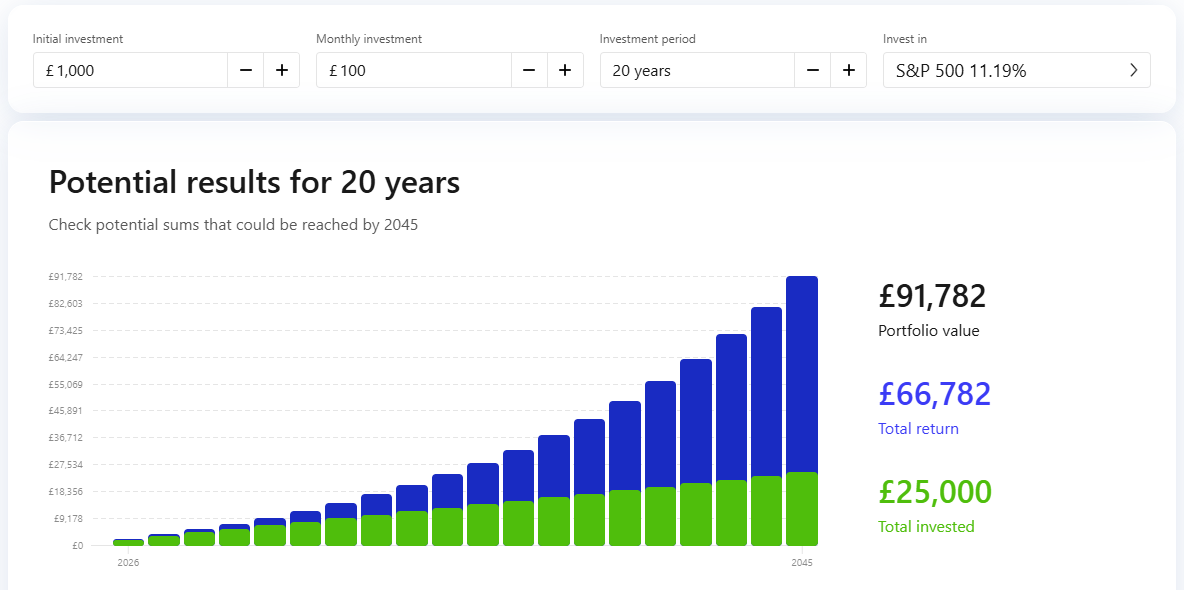Click the £66,782 total return figure
The width and height of the screenshot is (1184, 590).
[x=935, y=394]
